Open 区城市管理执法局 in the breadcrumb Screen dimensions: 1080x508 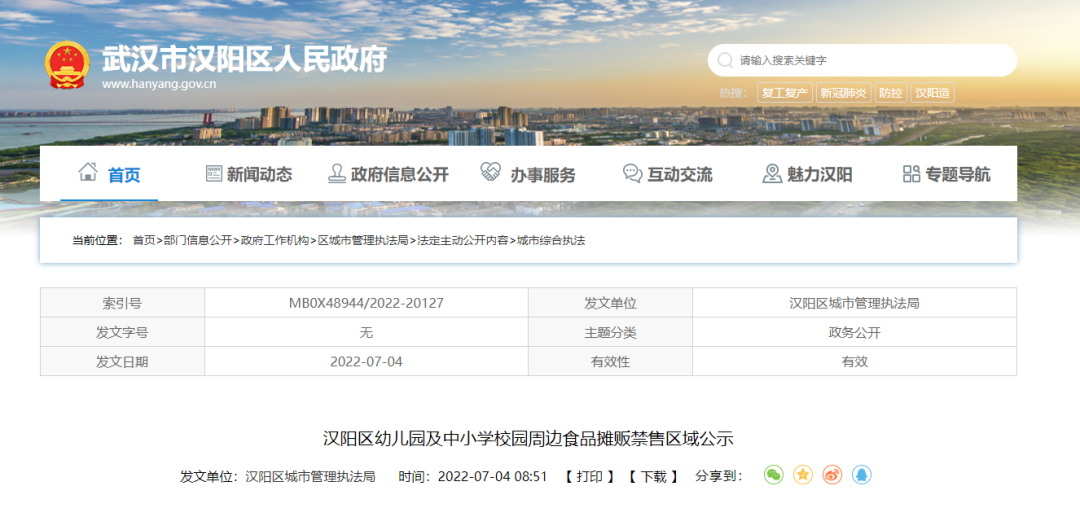(363, 240)
